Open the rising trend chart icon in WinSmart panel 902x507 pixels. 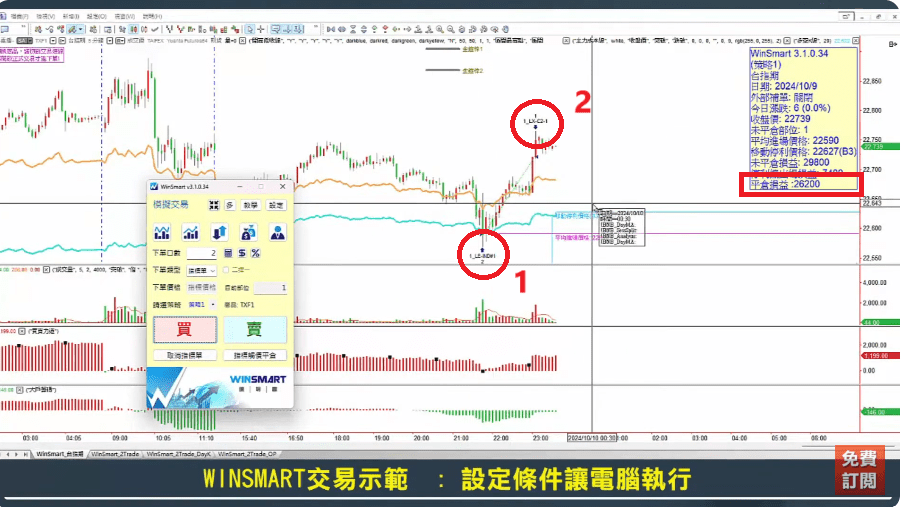(190, 232)
